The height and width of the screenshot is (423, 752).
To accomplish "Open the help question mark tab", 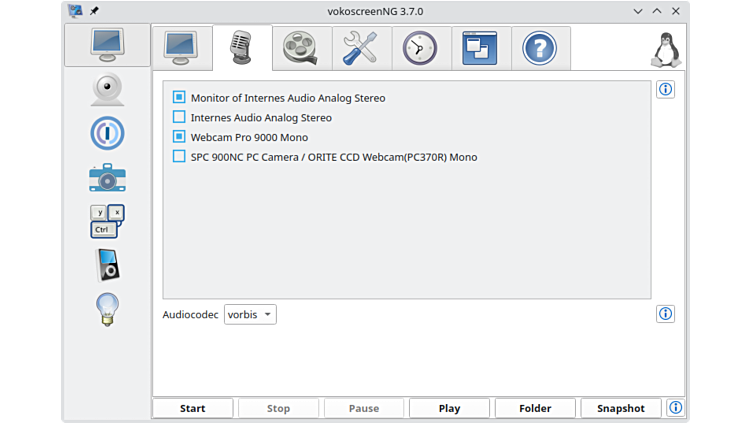I will (540, 48).
